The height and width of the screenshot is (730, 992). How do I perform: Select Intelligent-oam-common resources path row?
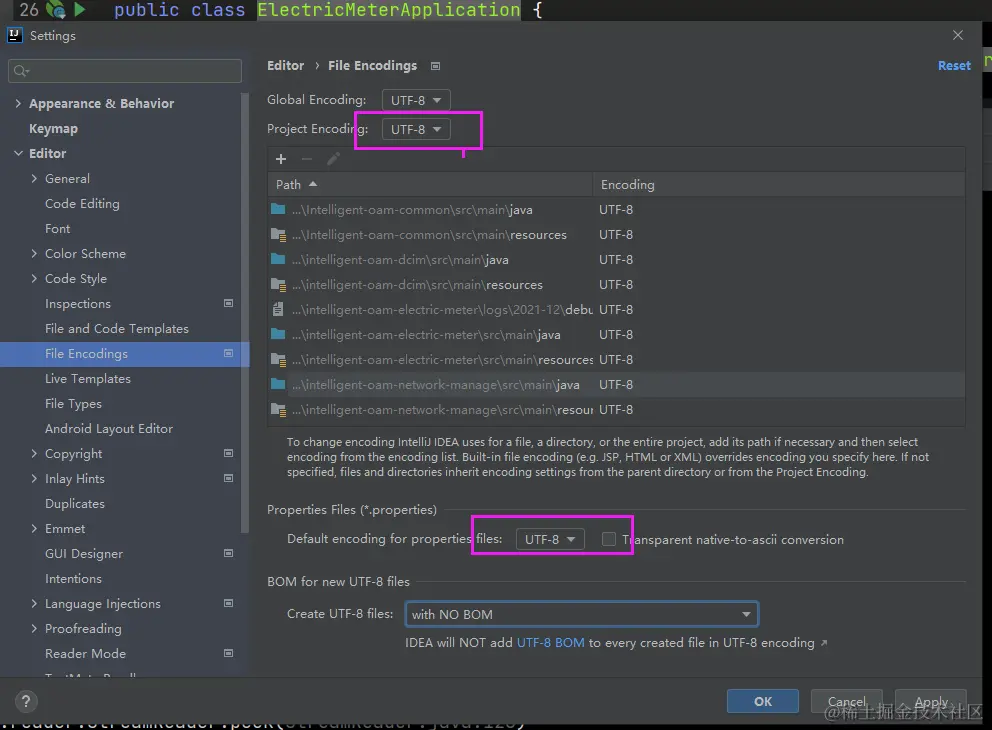pyautogui.click(x=616, y=234)
